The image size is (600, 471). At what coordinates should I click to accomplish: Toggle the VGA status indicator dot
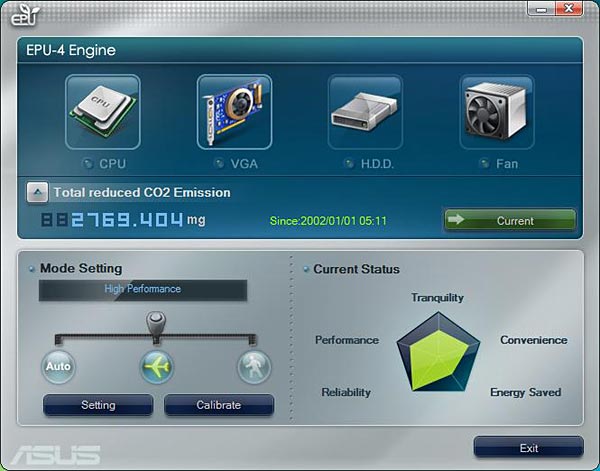pos(219,164)
